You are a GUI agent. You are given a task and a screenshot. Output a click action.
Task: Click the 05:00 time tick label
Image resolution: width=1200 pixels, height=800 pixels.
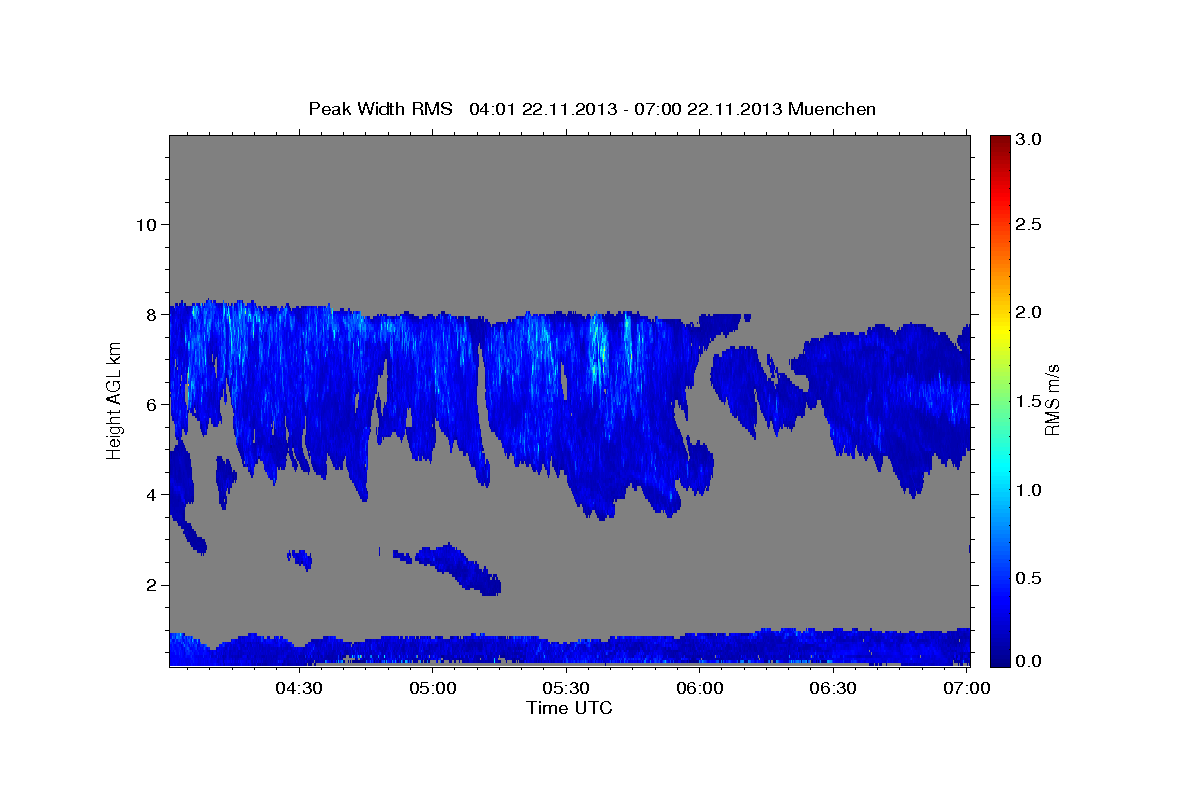click(x=433, y=688)
